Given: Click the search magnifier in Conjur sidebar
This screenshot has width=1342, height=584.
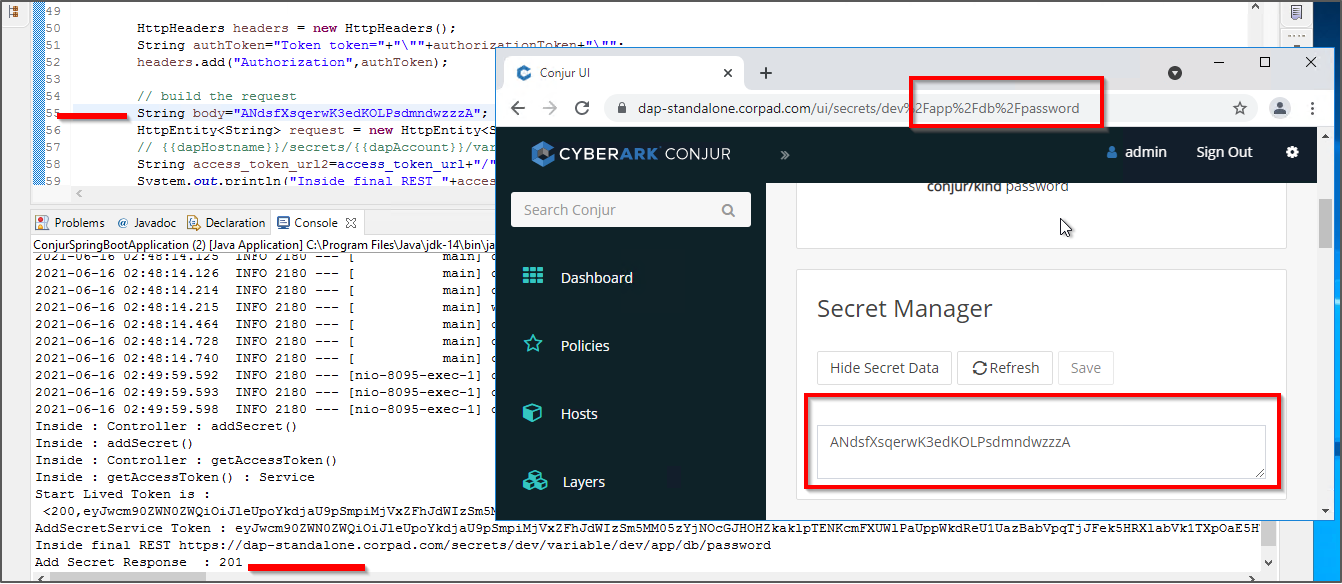Looking at the screenshot, I should (728, 210).
